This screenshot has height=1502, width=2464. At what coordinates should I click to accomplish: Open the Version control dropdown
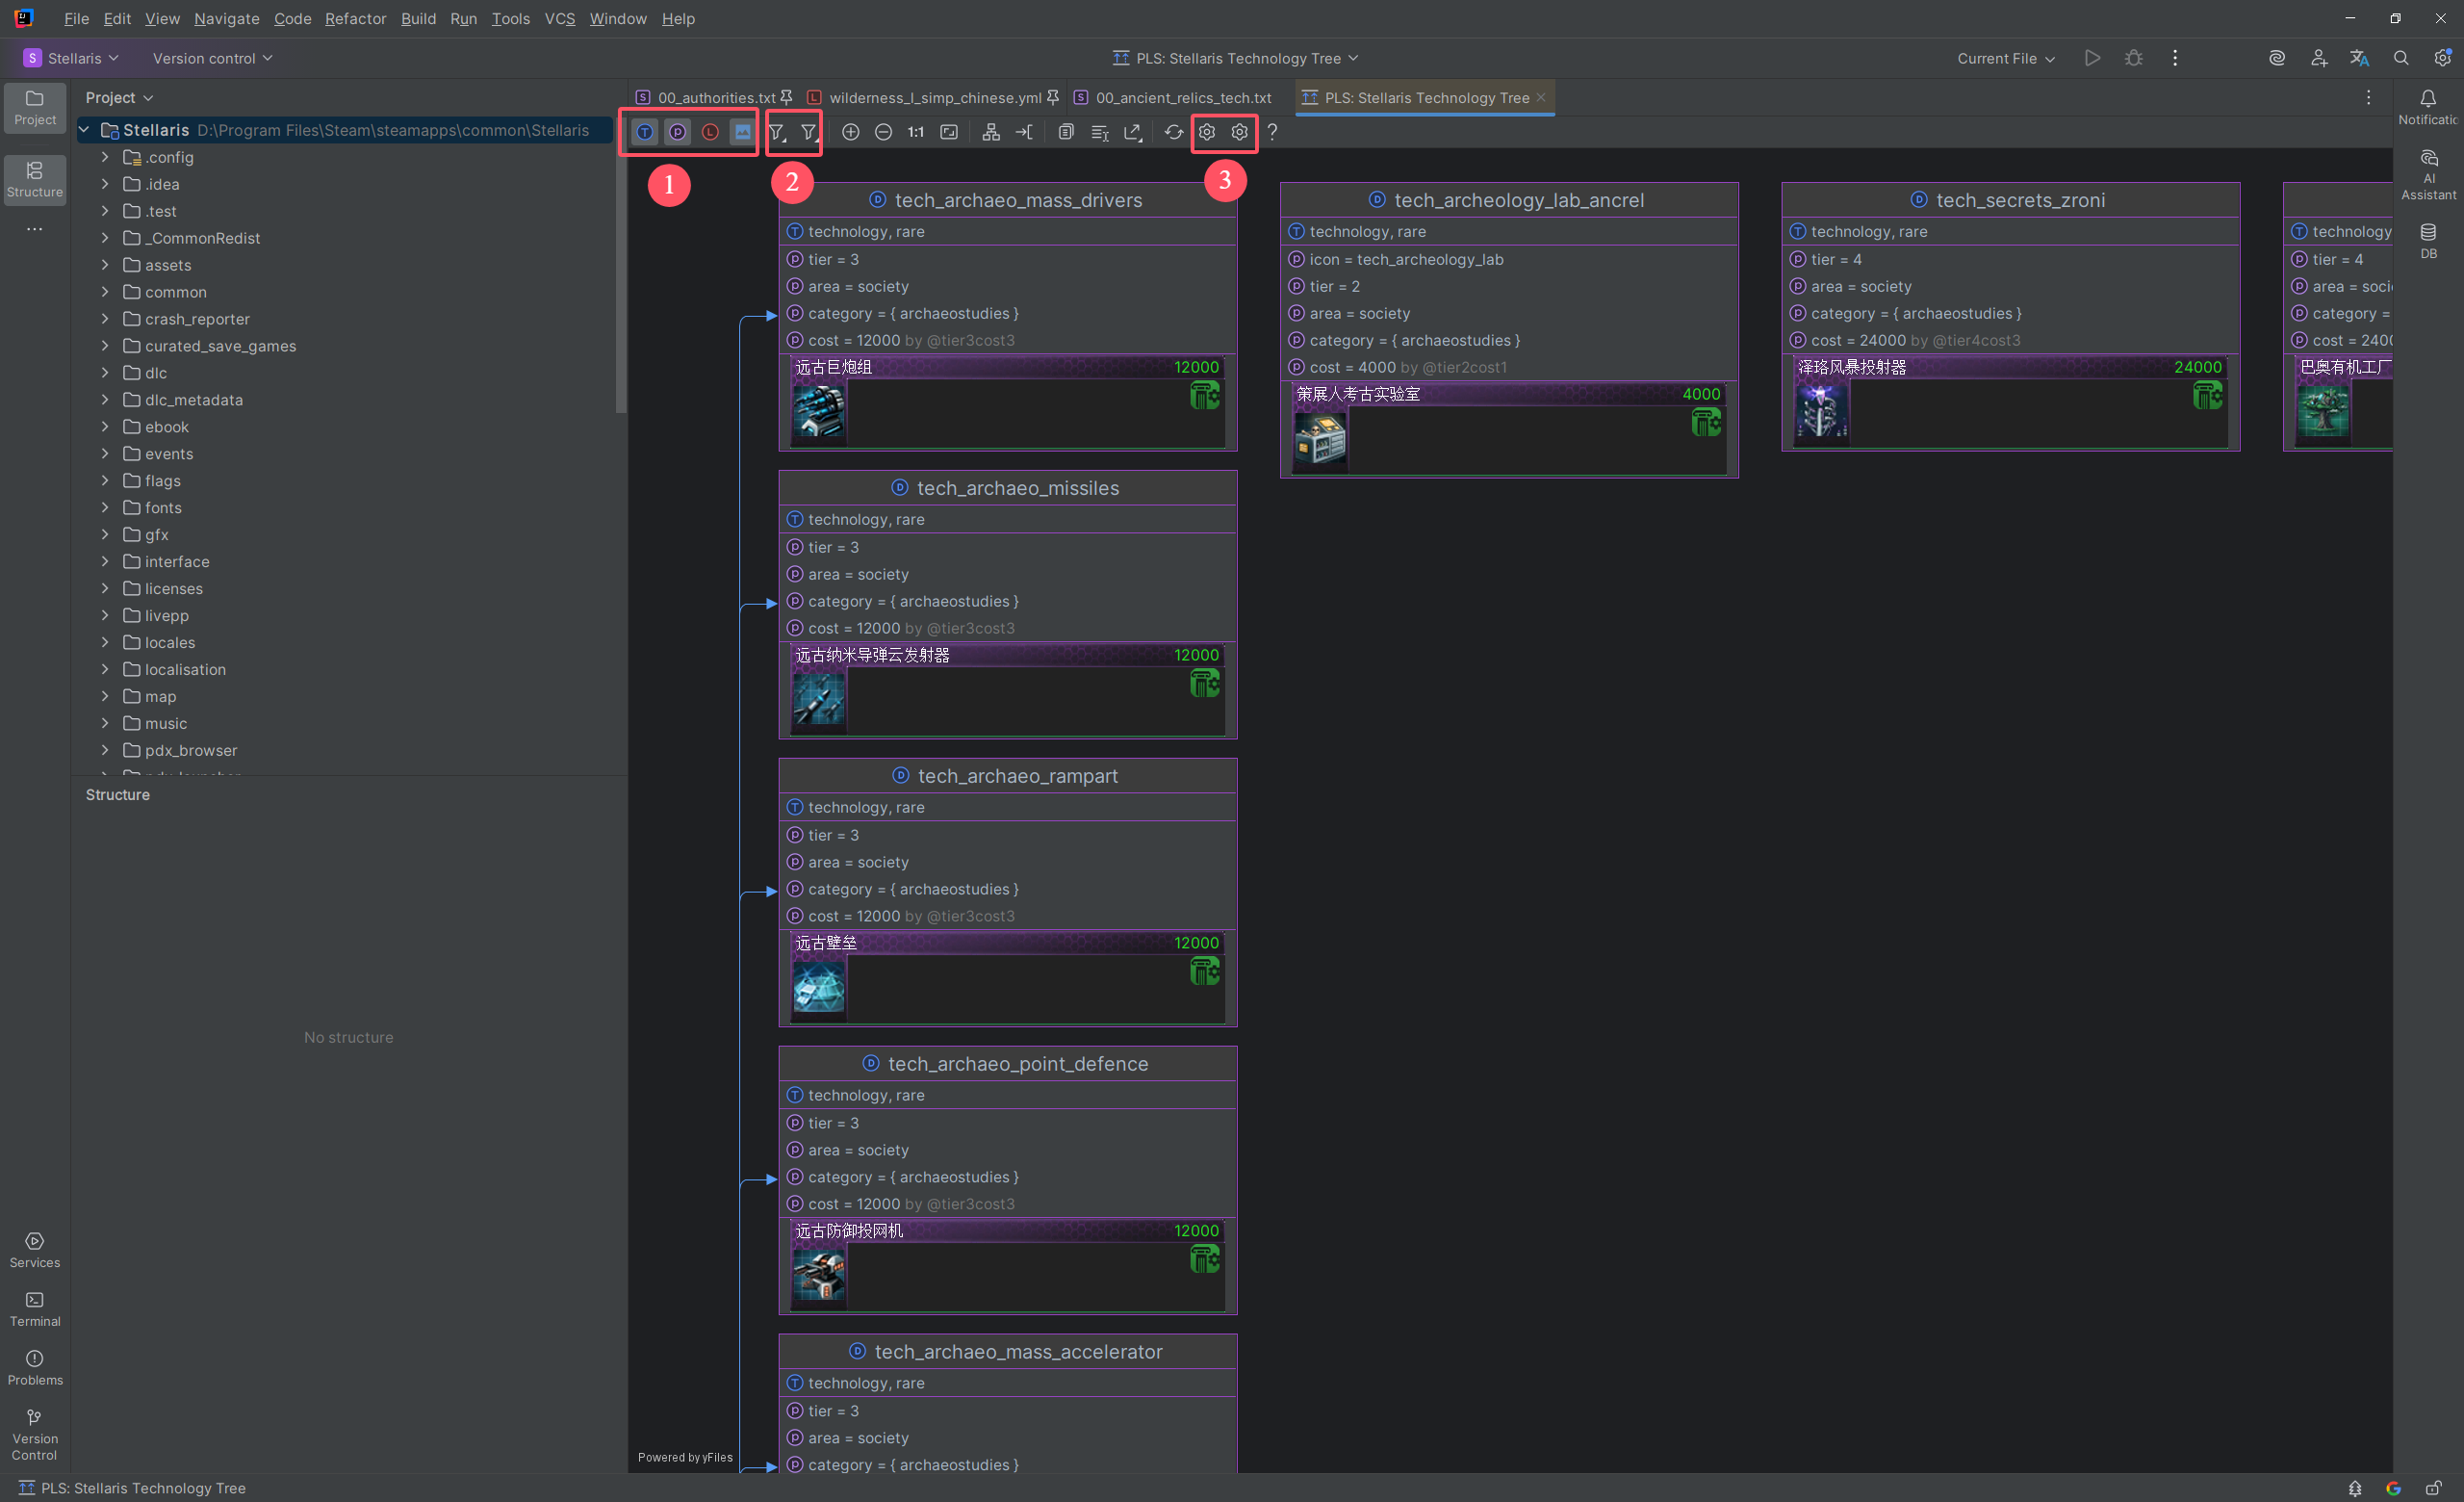pyautogui.click(x=212, y=58)
